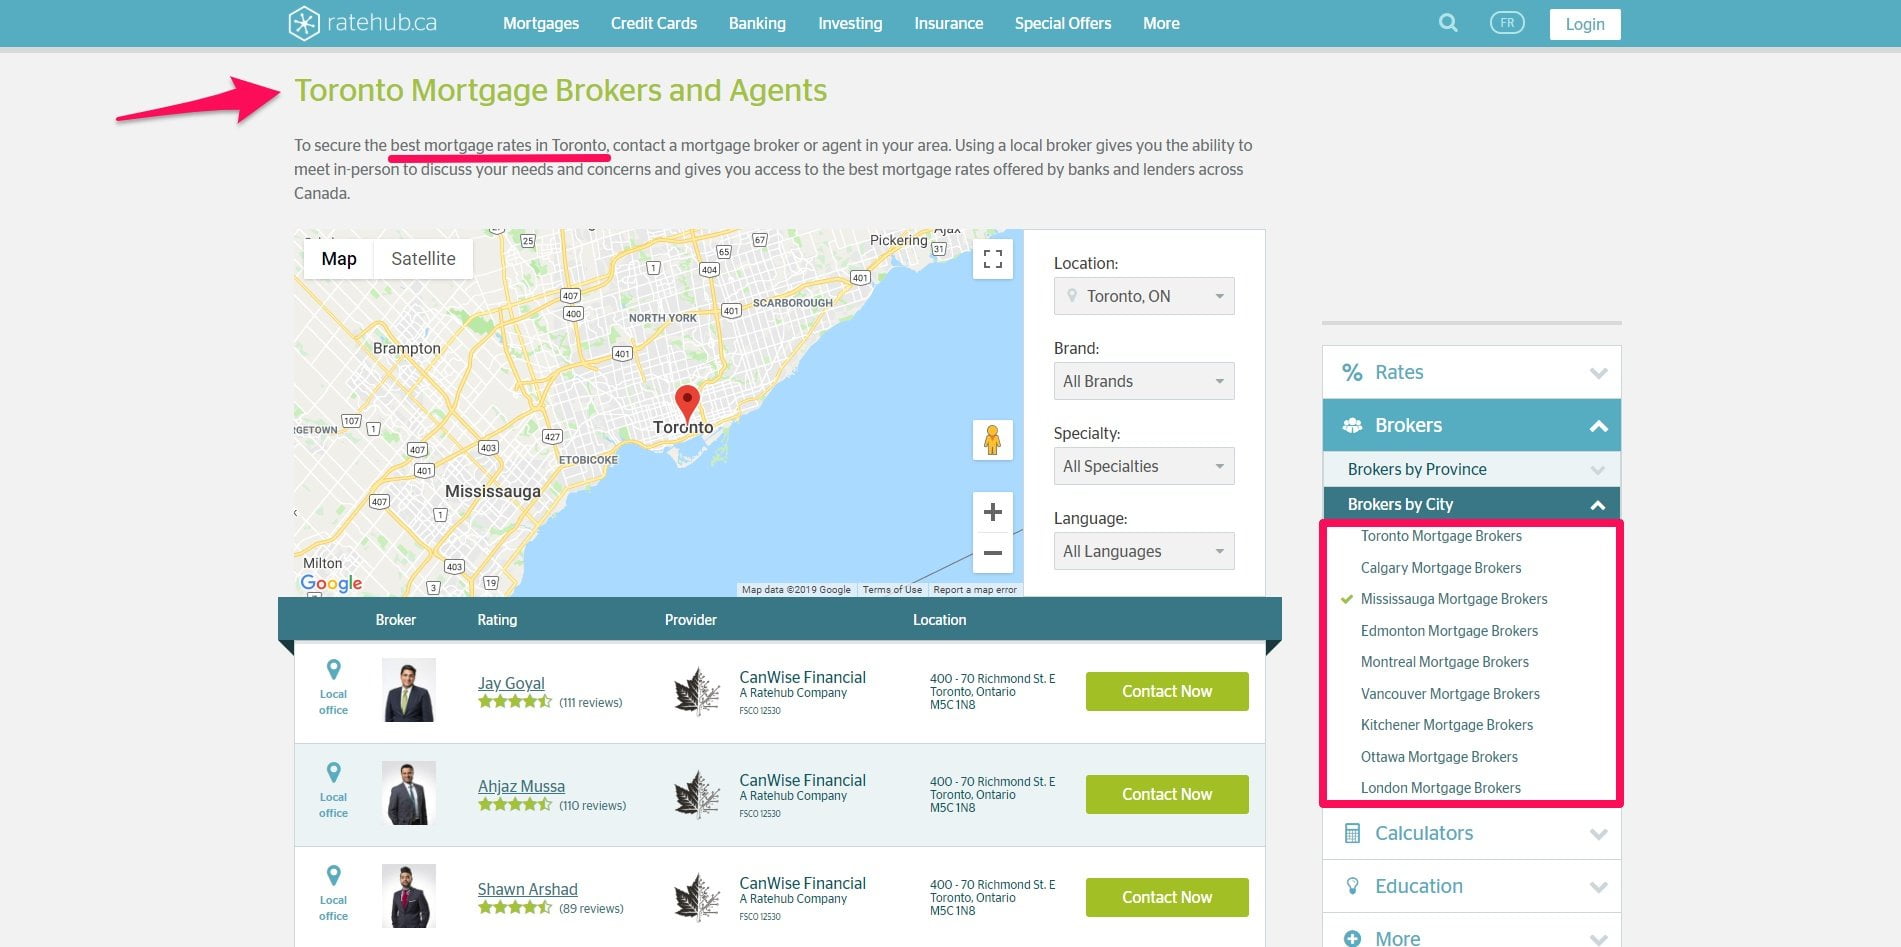
Task: Open Vancouver Mortgage Brokers link
Action: [1450, 694]
